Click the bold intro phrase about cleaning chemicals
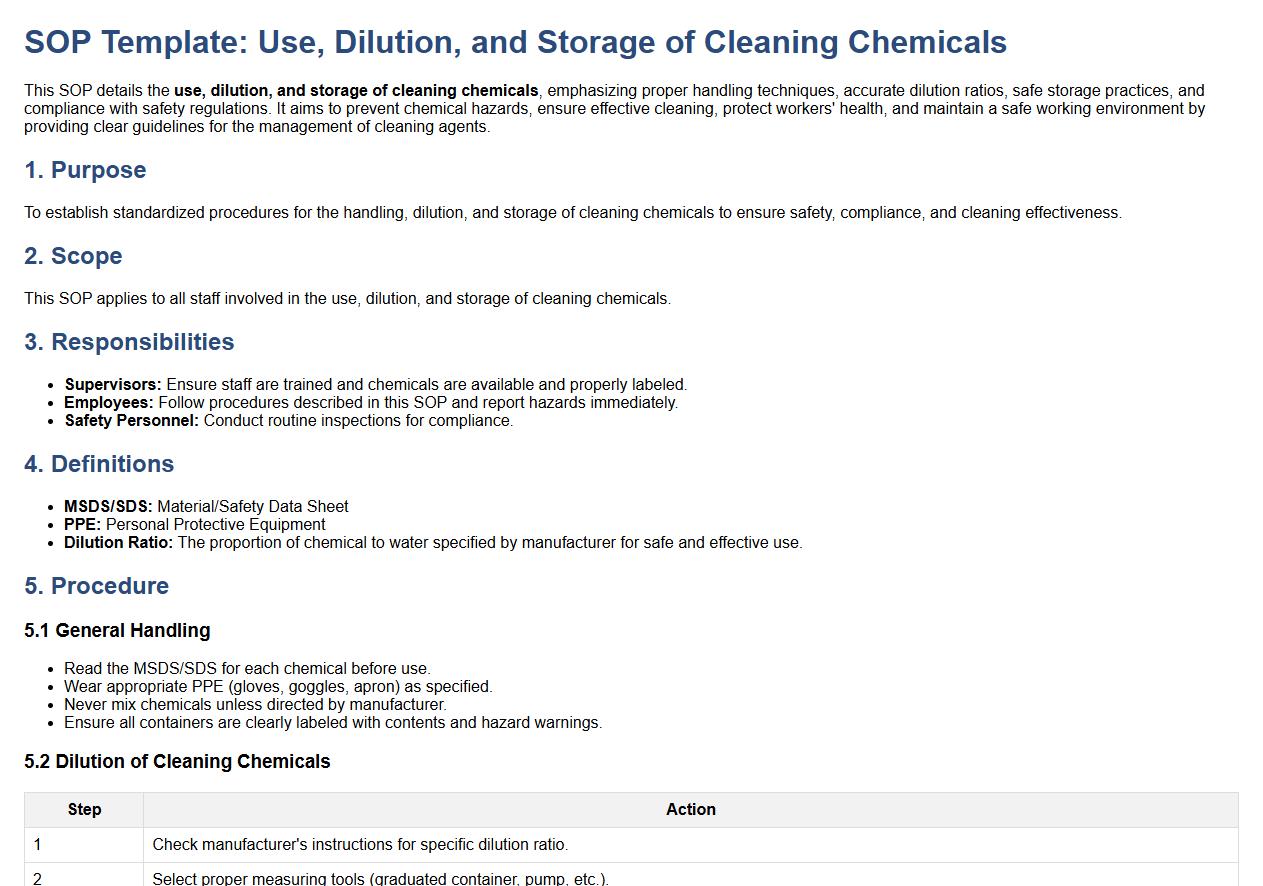 tap(356, 90)
